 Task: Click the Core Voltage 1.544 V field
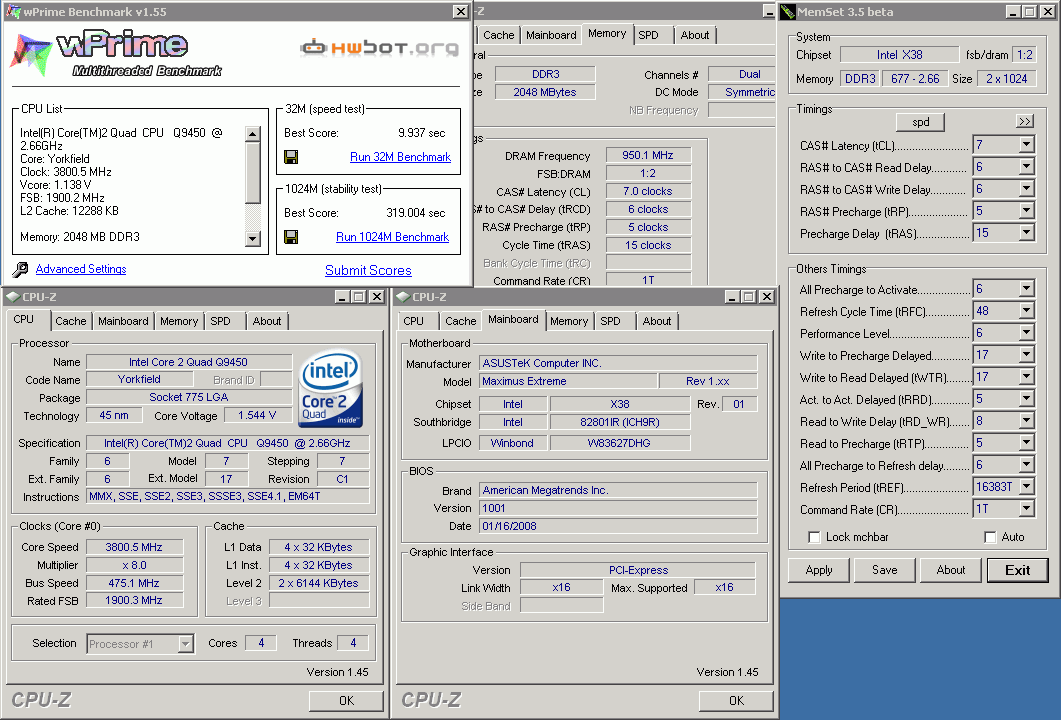[x=257, y=415]
